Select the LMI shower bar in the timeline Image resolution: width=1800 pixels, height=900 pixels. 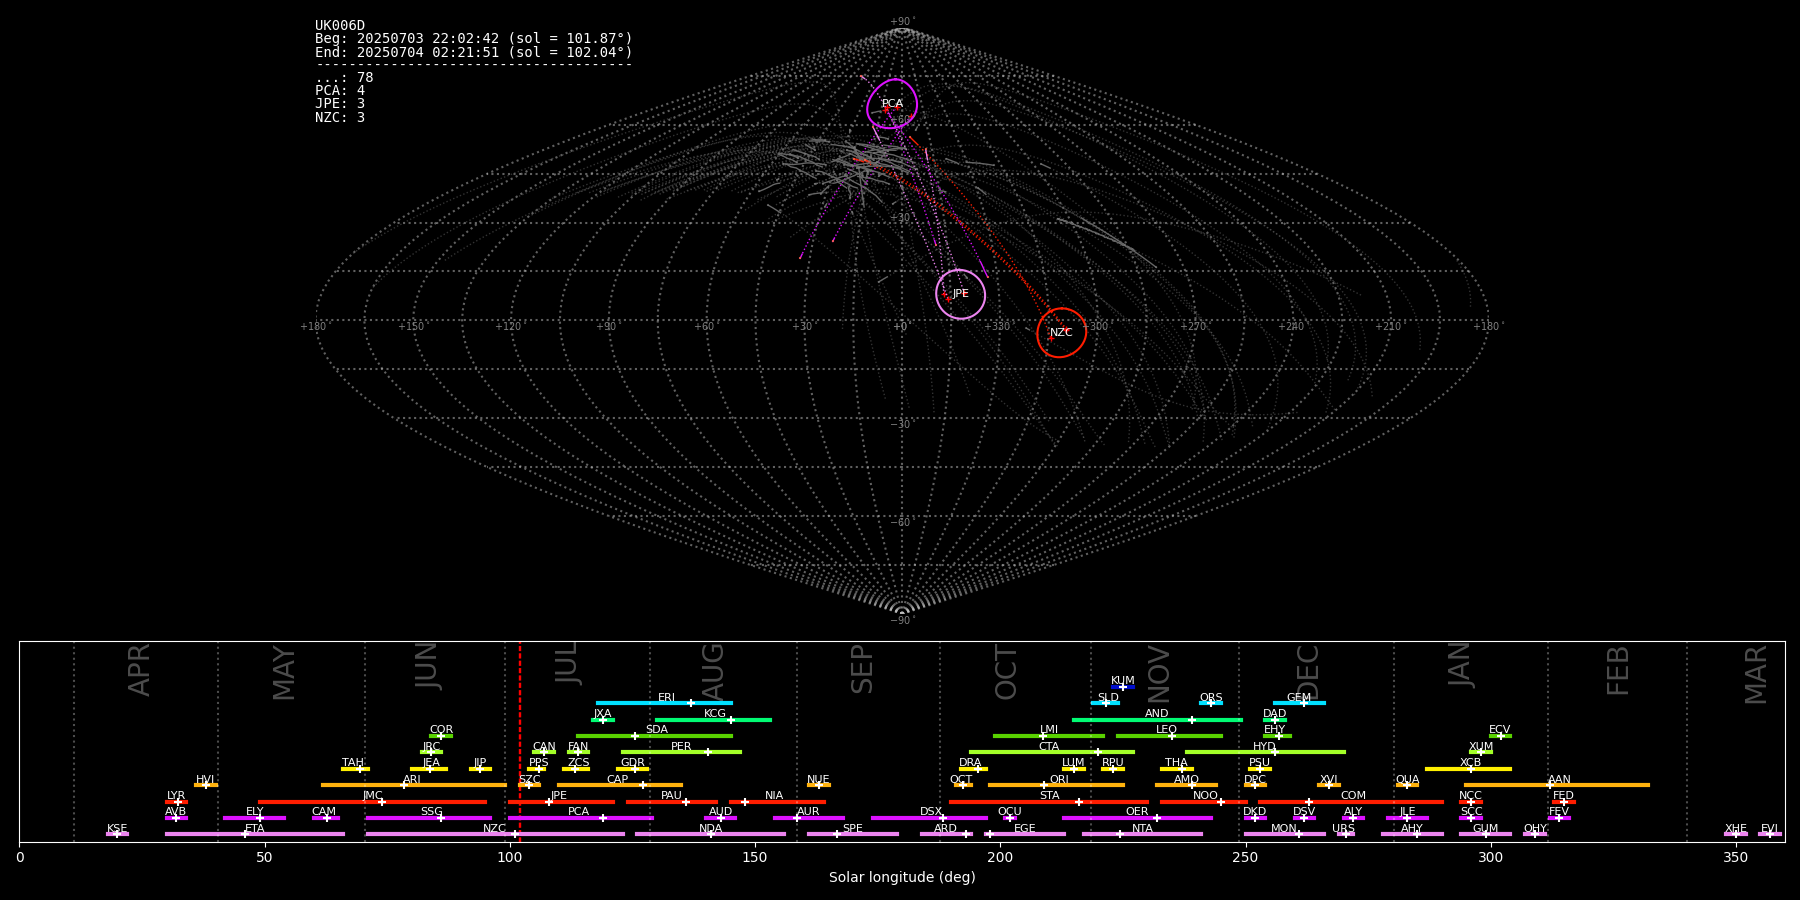[x=1049, y=736]
